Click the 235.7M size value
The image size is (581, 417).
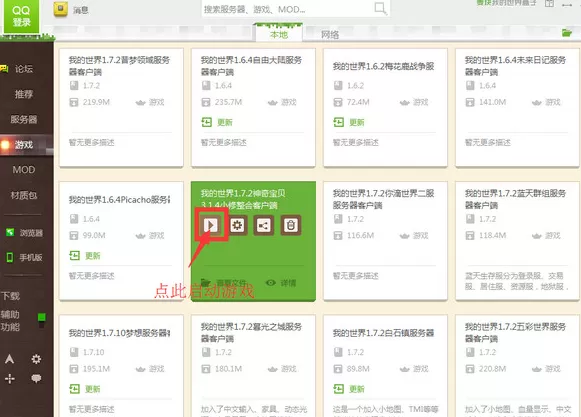[x=228, y=102]
